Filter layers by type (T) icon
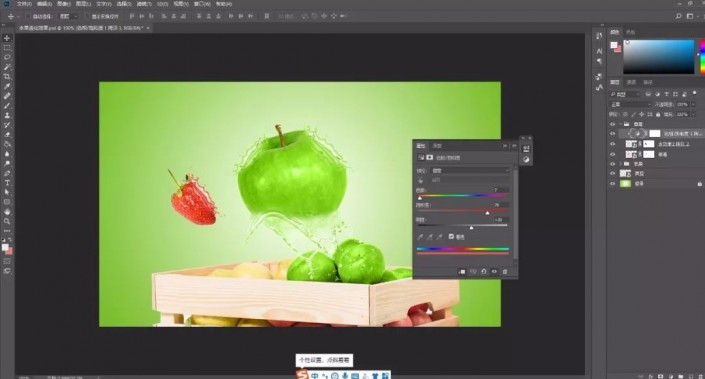The image size is (705, 379). tap(666, 94)
